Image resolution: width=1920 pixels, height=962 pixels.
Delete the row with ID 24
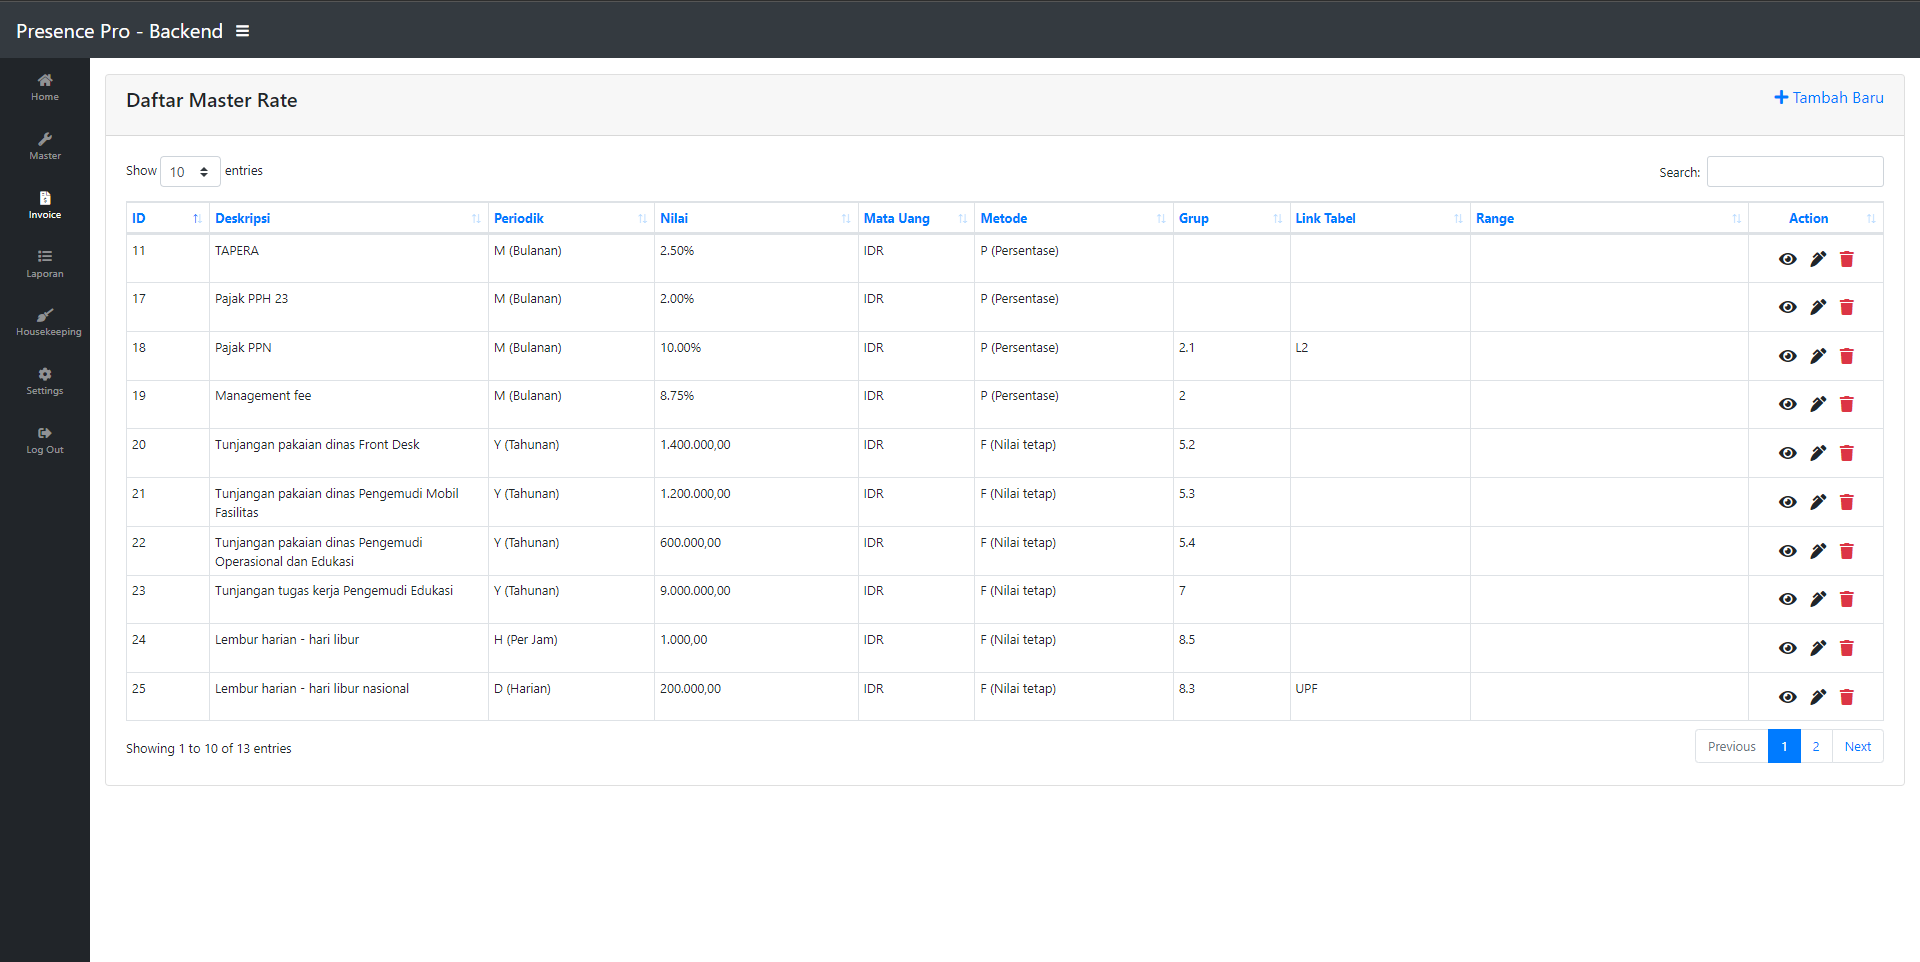(1847, 648)
